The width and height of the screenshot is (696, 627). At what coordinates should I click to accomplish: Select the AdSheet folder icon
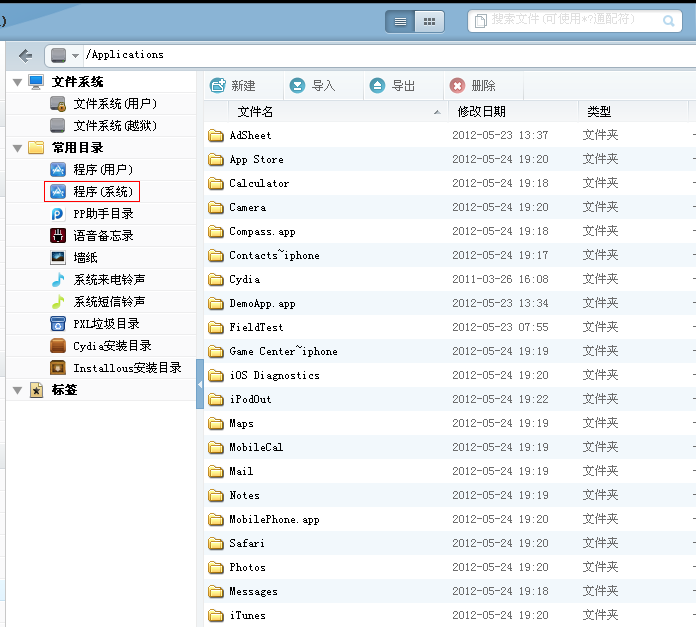pos(216,135)
